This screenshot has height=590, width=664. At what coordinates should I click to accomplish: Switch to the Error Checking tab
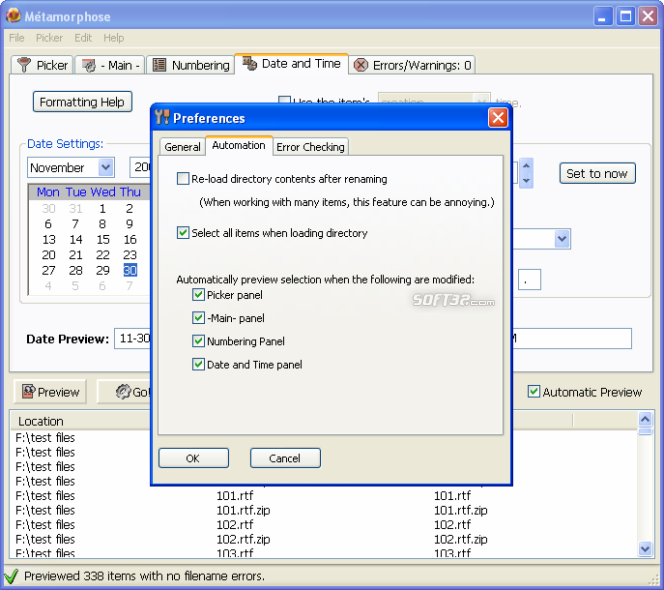click(310, 147)
